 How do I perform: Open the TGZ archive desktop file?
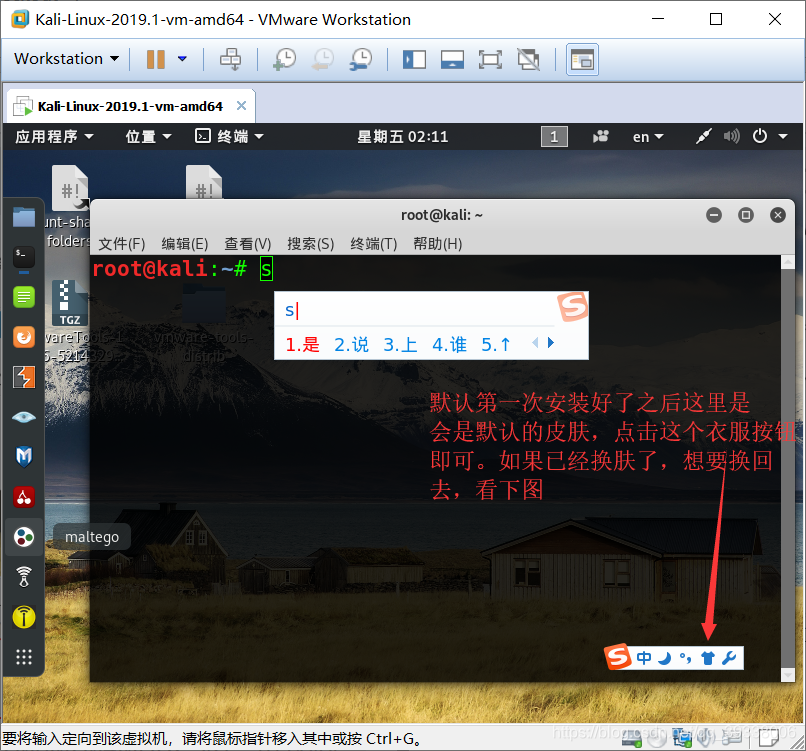(69, 303)
